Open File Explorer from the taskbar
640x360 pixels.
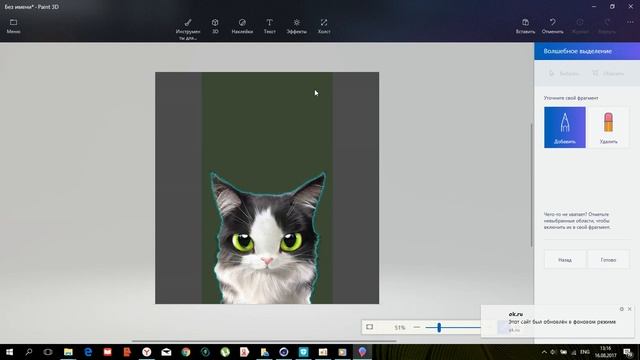(x=68, y=352)
